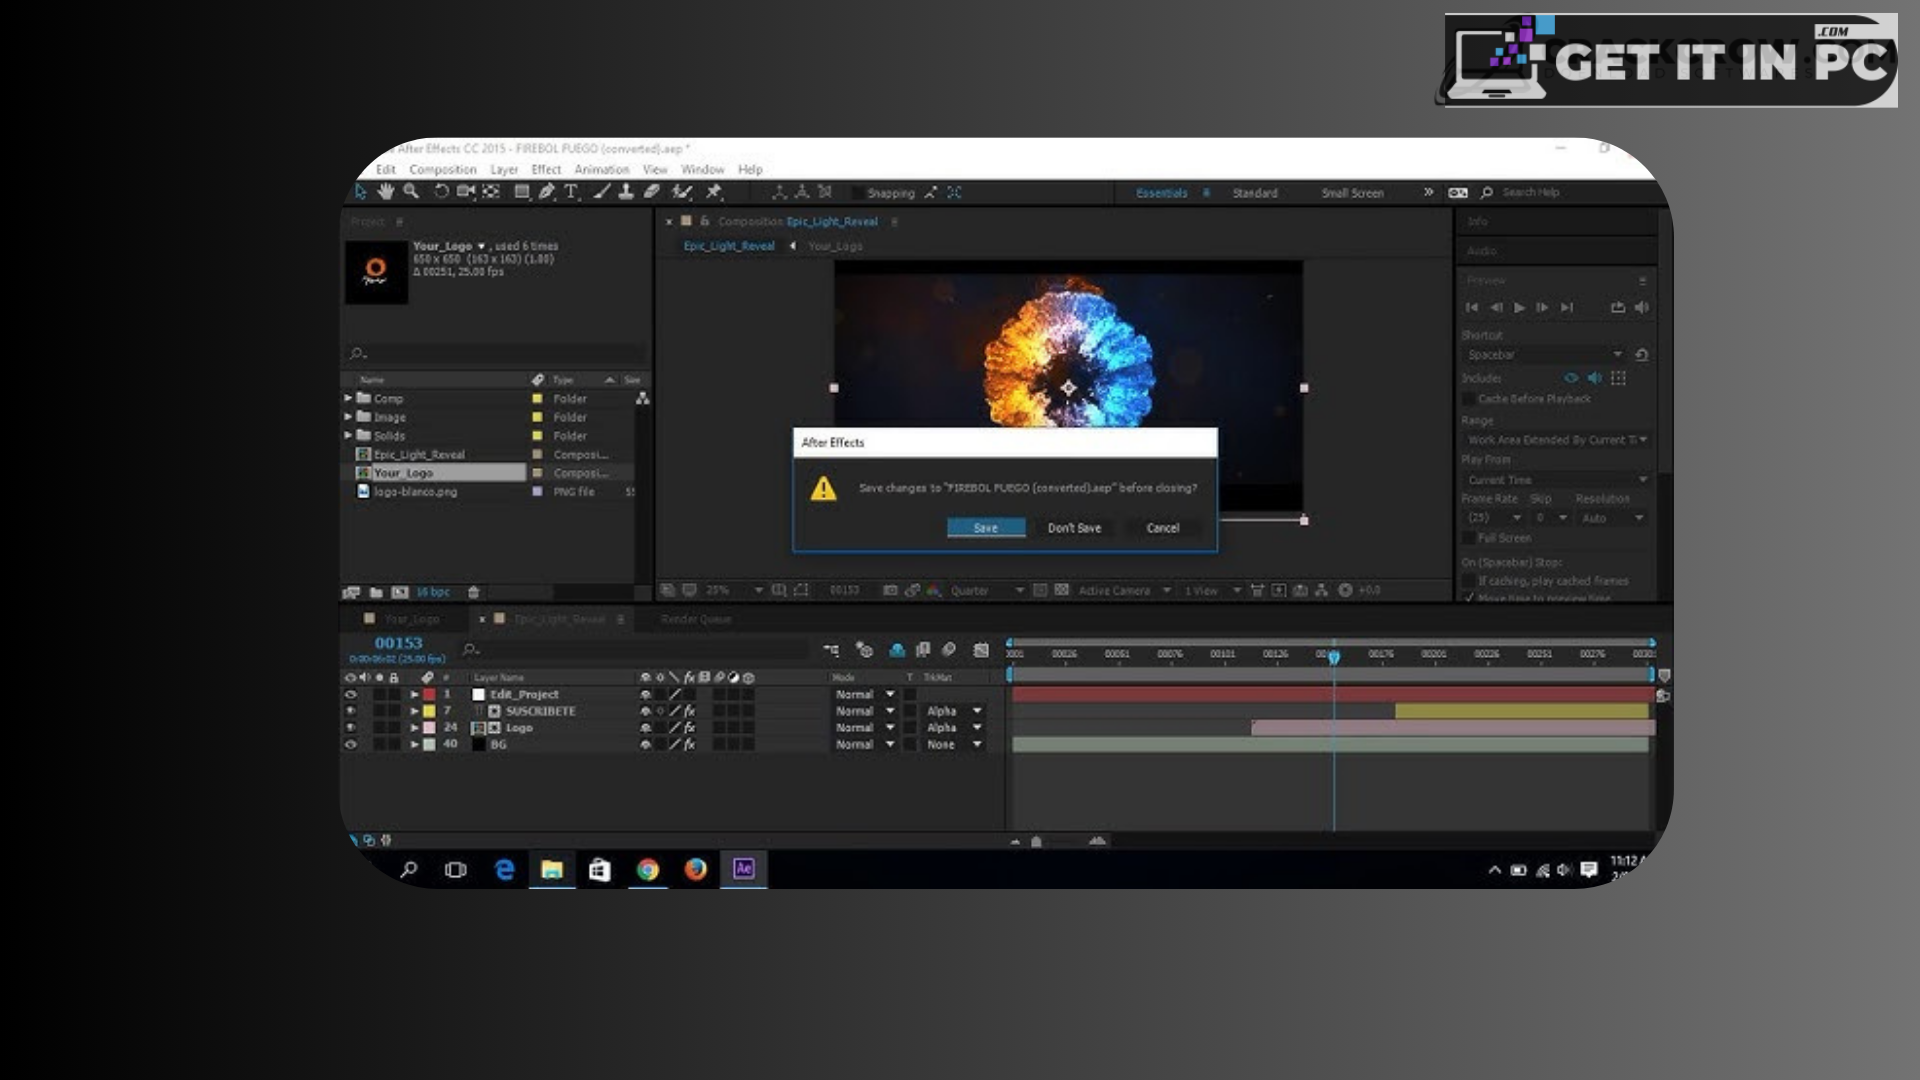
Task: Toggle If caching, play cached frames checkbox
Action: point(1469,581)
